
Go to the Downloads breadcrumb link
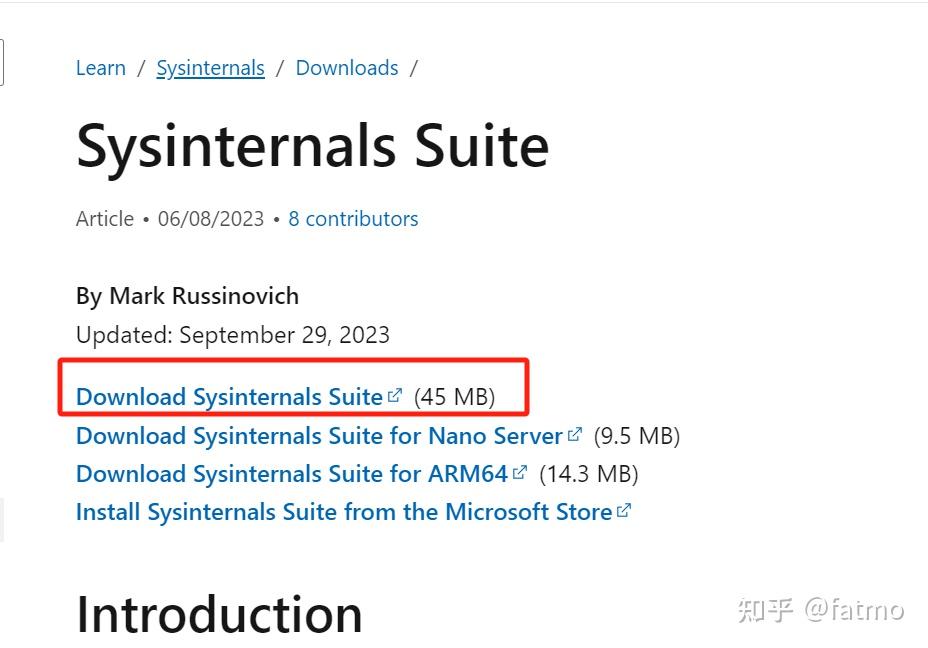coord(346,67)
